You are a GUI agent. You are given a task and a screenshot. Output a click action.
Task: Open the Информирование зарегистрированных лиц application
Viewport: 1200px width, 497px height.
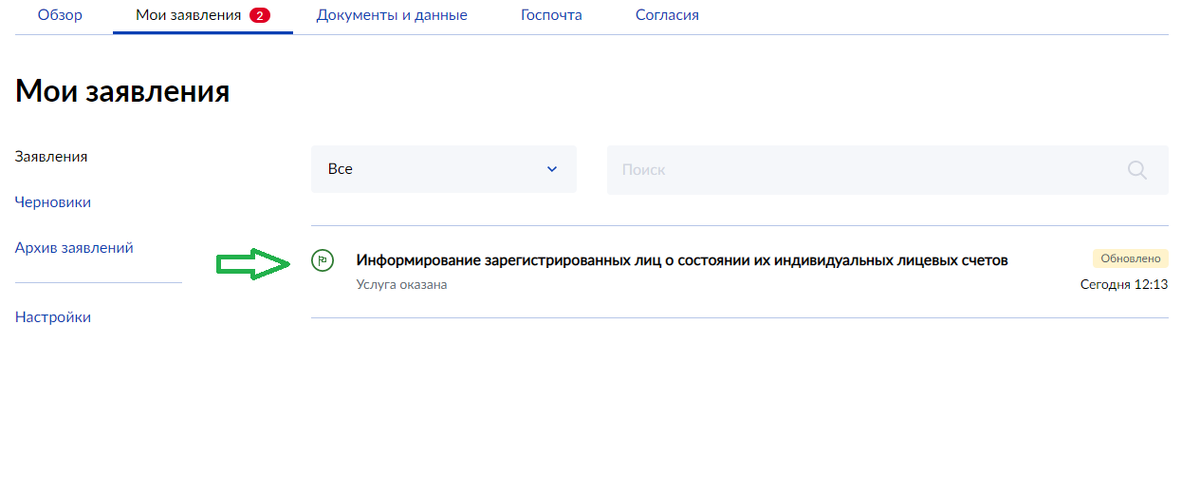682,260
